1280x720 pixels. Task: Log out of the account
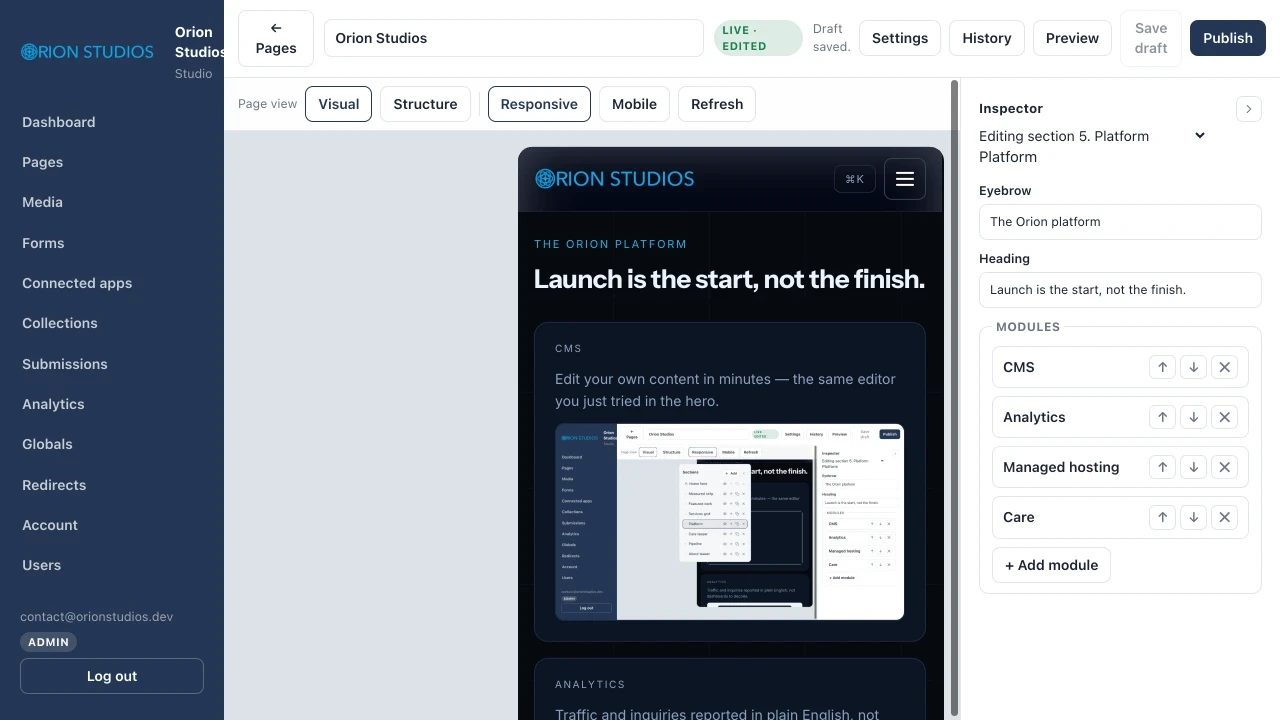point(112,676)
